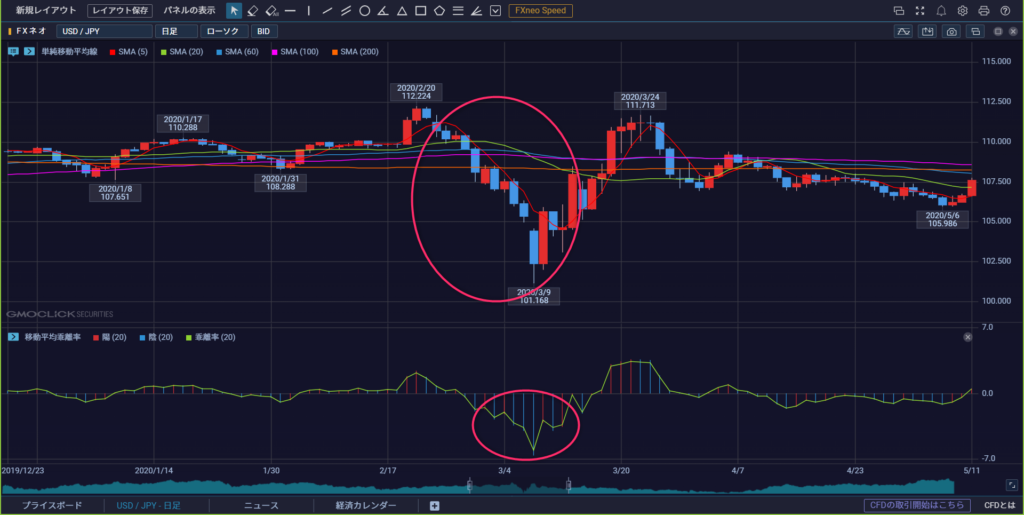Select the arrow cursor tool
Screen dimensions: 1024x515
pyautogui.click(x=234, y=10)
